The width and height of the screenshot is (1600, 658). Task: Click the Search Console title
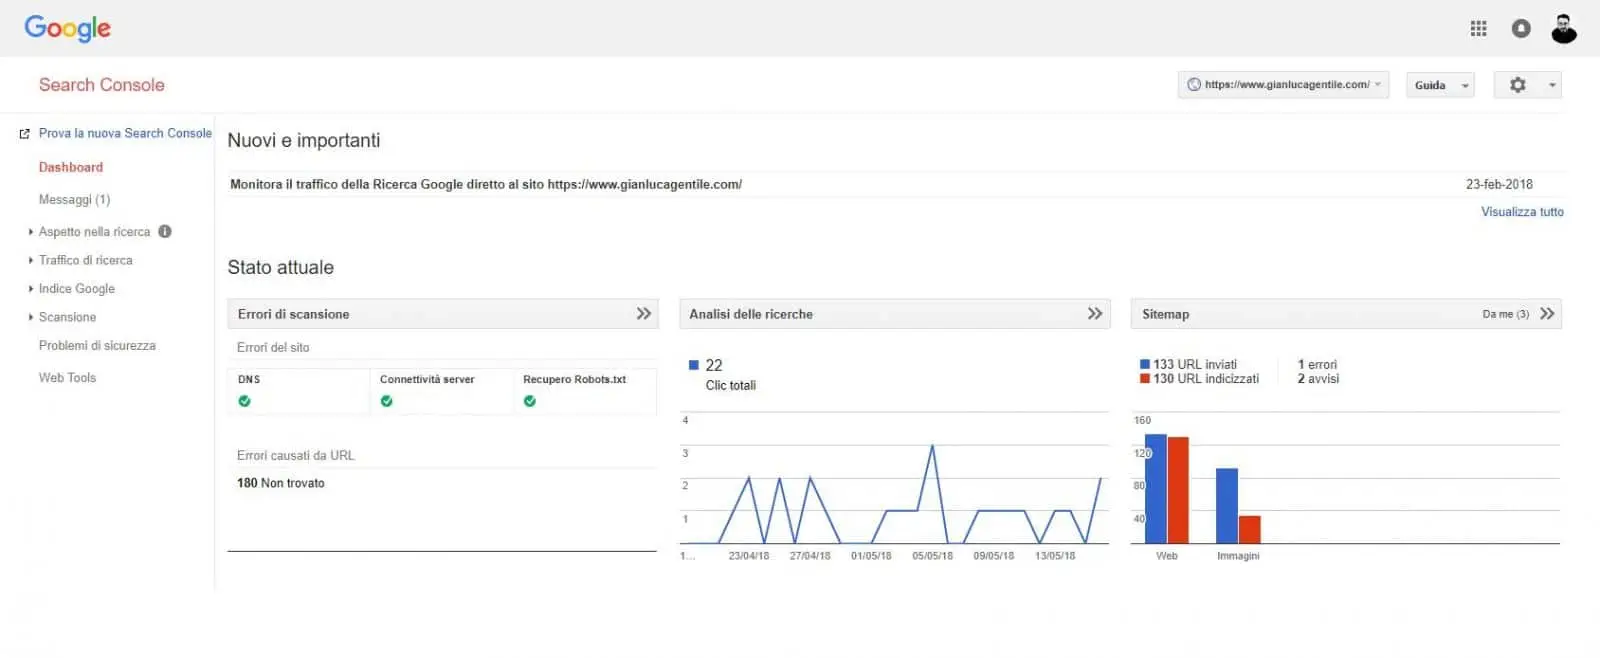pyautogui.click(x=102, y=85)
